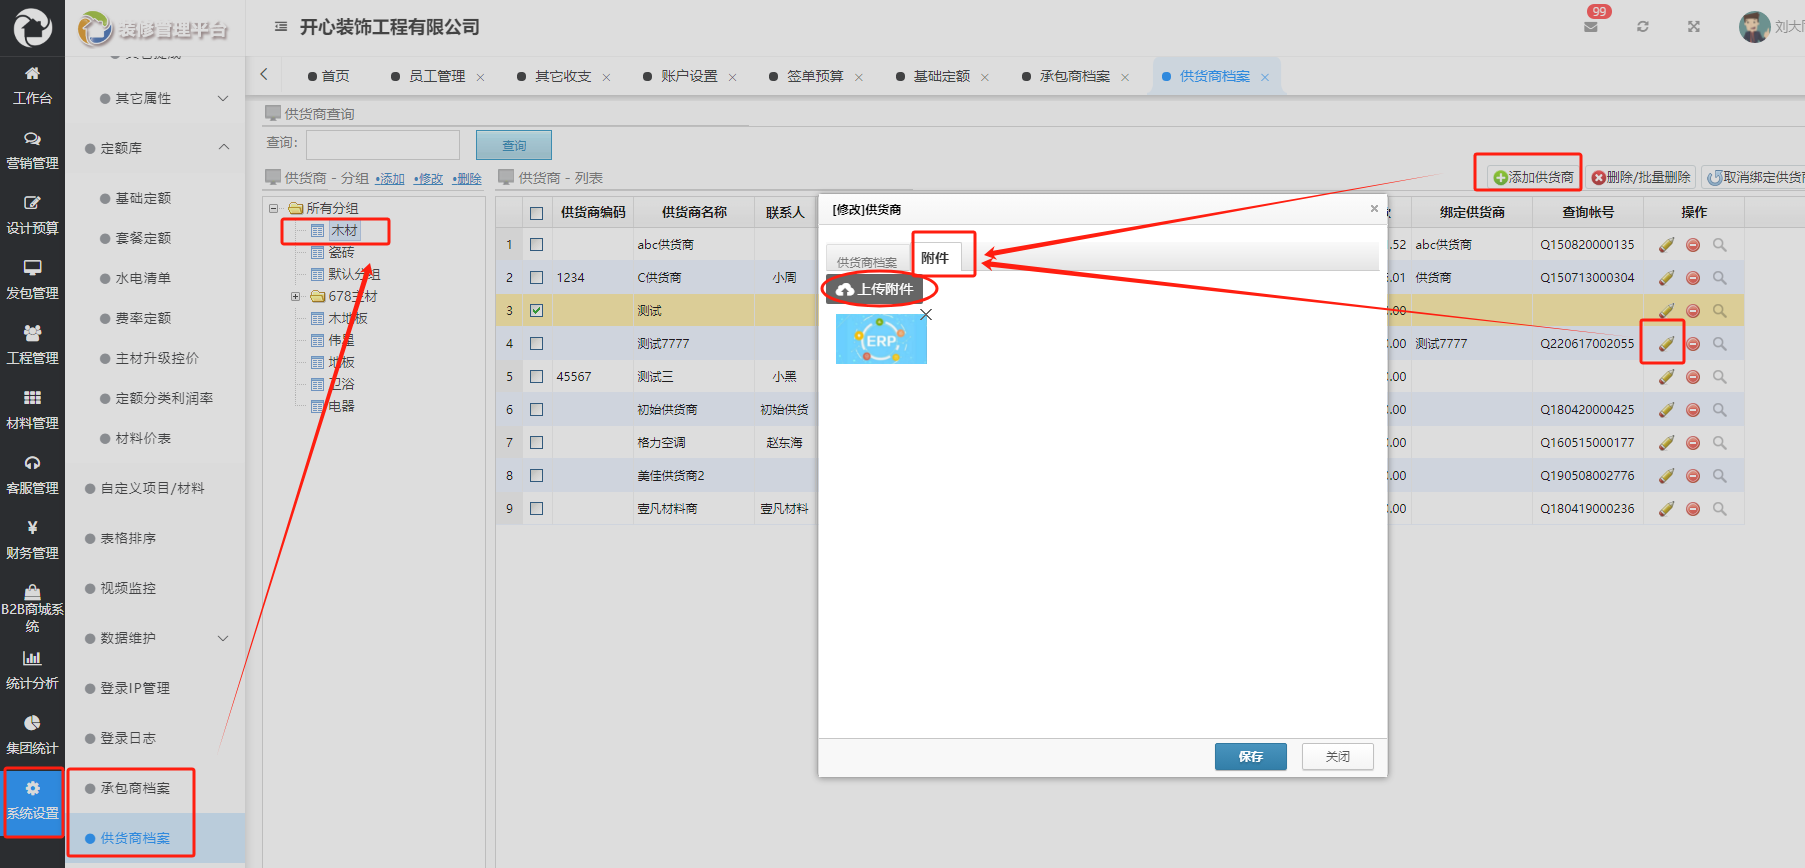1805x868 pixels.
Task: Click the 查询 search input field
Action: point(383,145)
